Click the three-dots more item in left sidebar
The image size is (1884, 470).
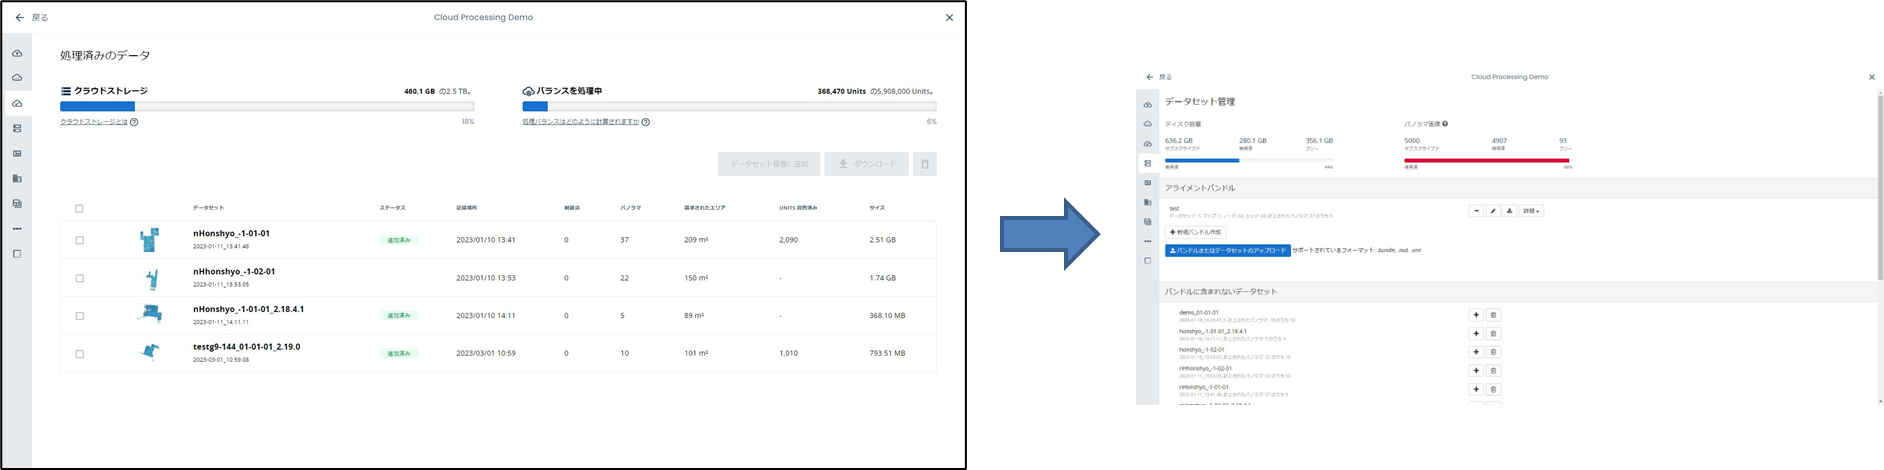click(x=17, y=229)
